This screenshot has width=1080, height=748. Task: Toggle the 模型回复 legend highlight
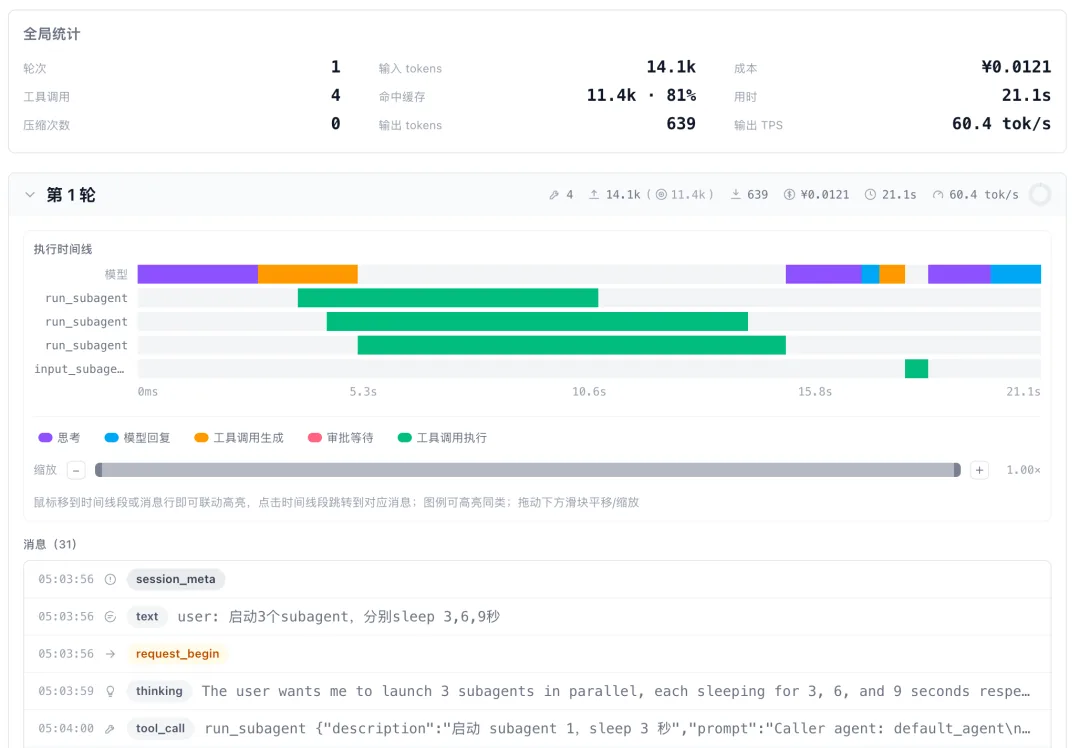click(x=137, y=437)
